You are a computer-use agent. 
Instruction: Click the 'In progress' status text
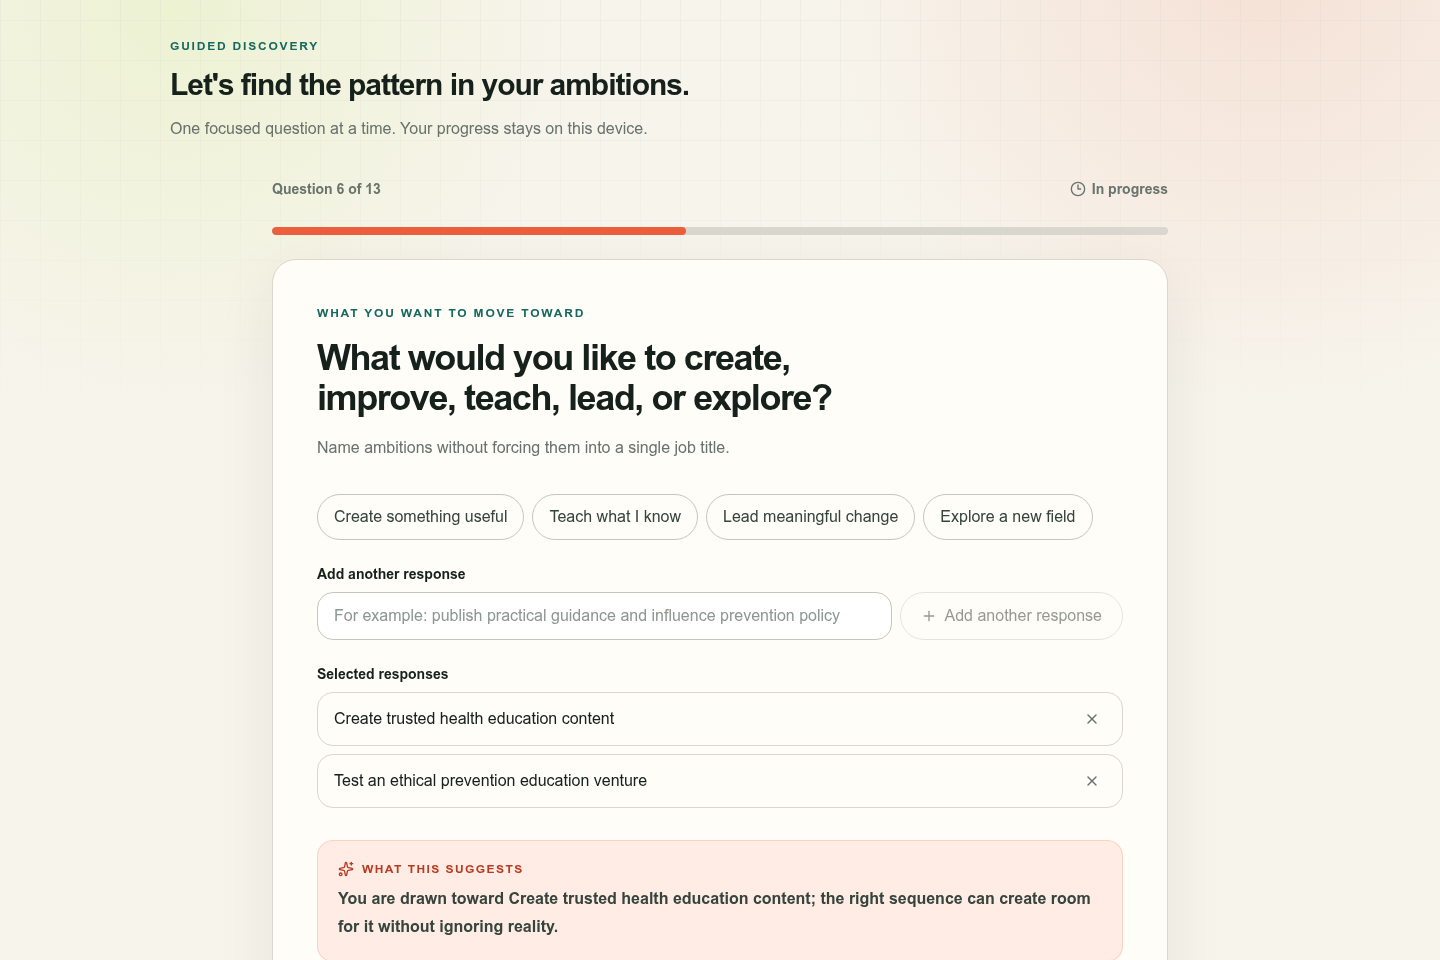pos(1130,189)
